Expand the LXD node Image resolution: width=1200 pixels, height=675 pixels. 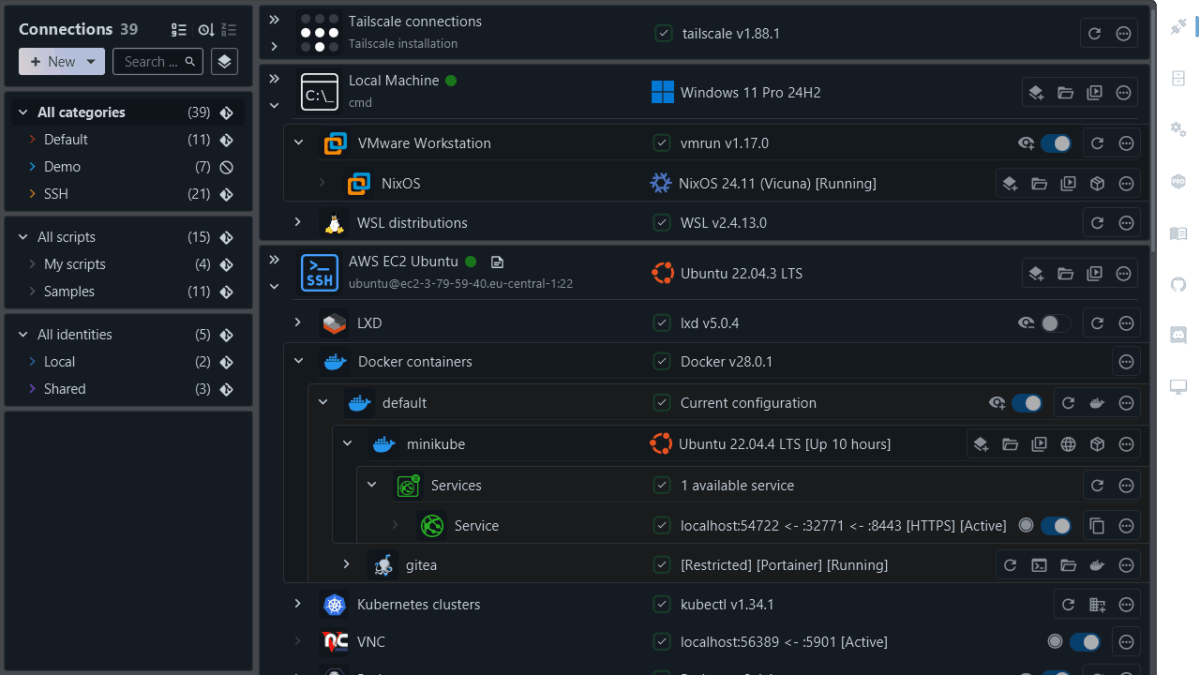[x=298, y=322]
